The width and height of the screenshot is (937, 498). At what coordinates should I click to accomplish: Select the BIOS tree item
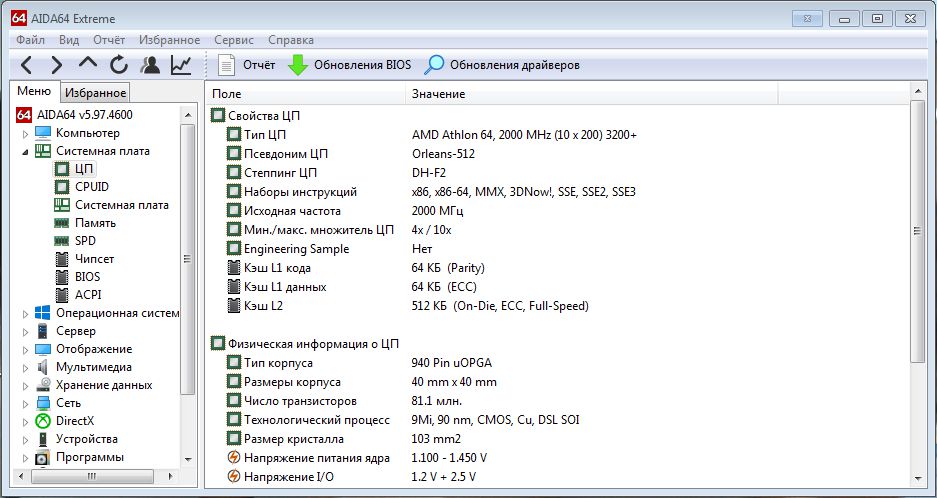coord(88,277)
